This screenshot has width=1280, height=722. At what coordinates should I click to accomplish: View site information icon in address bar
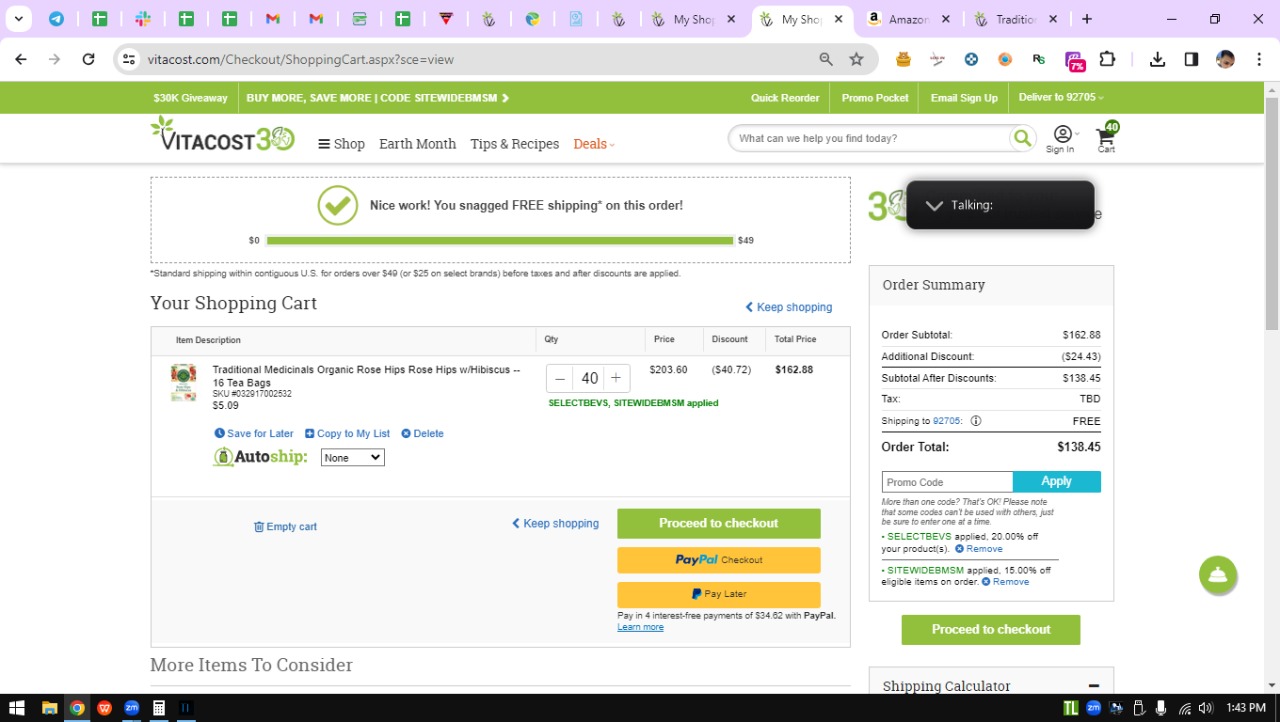click(x=129, y=59)
